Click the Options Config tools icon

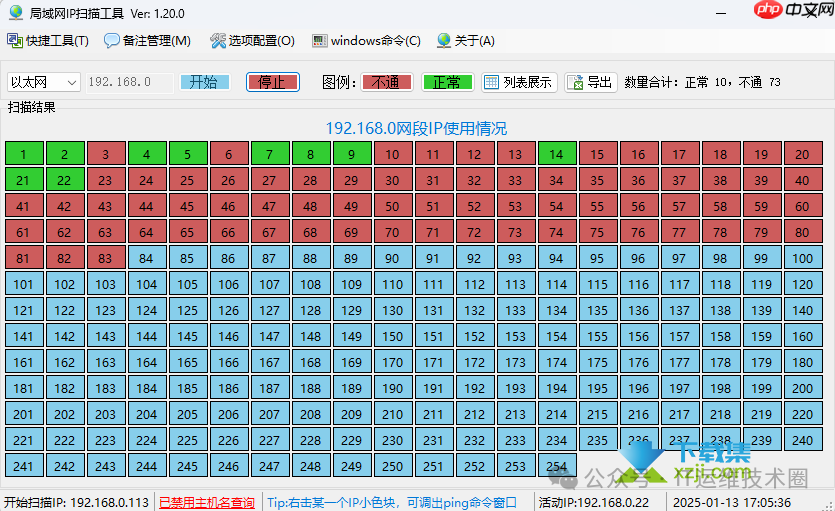218,41
